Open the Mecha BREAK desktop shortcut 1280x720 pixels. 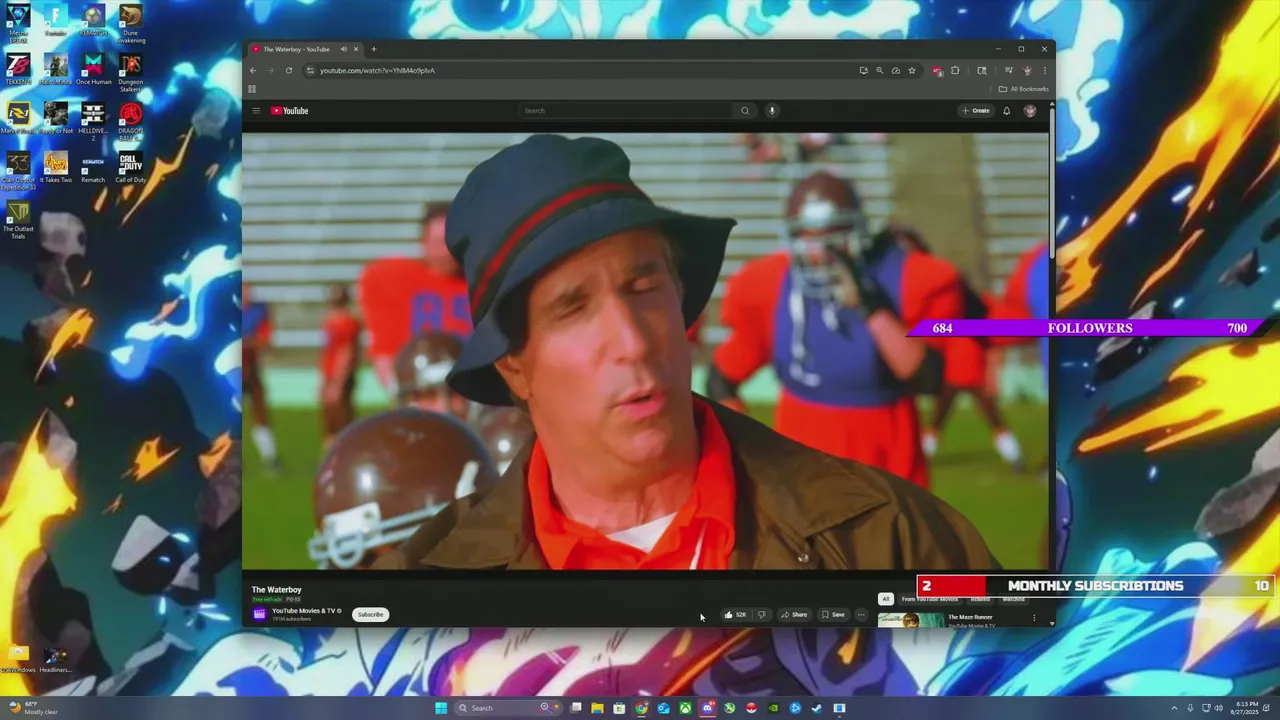tap(18, 22)
